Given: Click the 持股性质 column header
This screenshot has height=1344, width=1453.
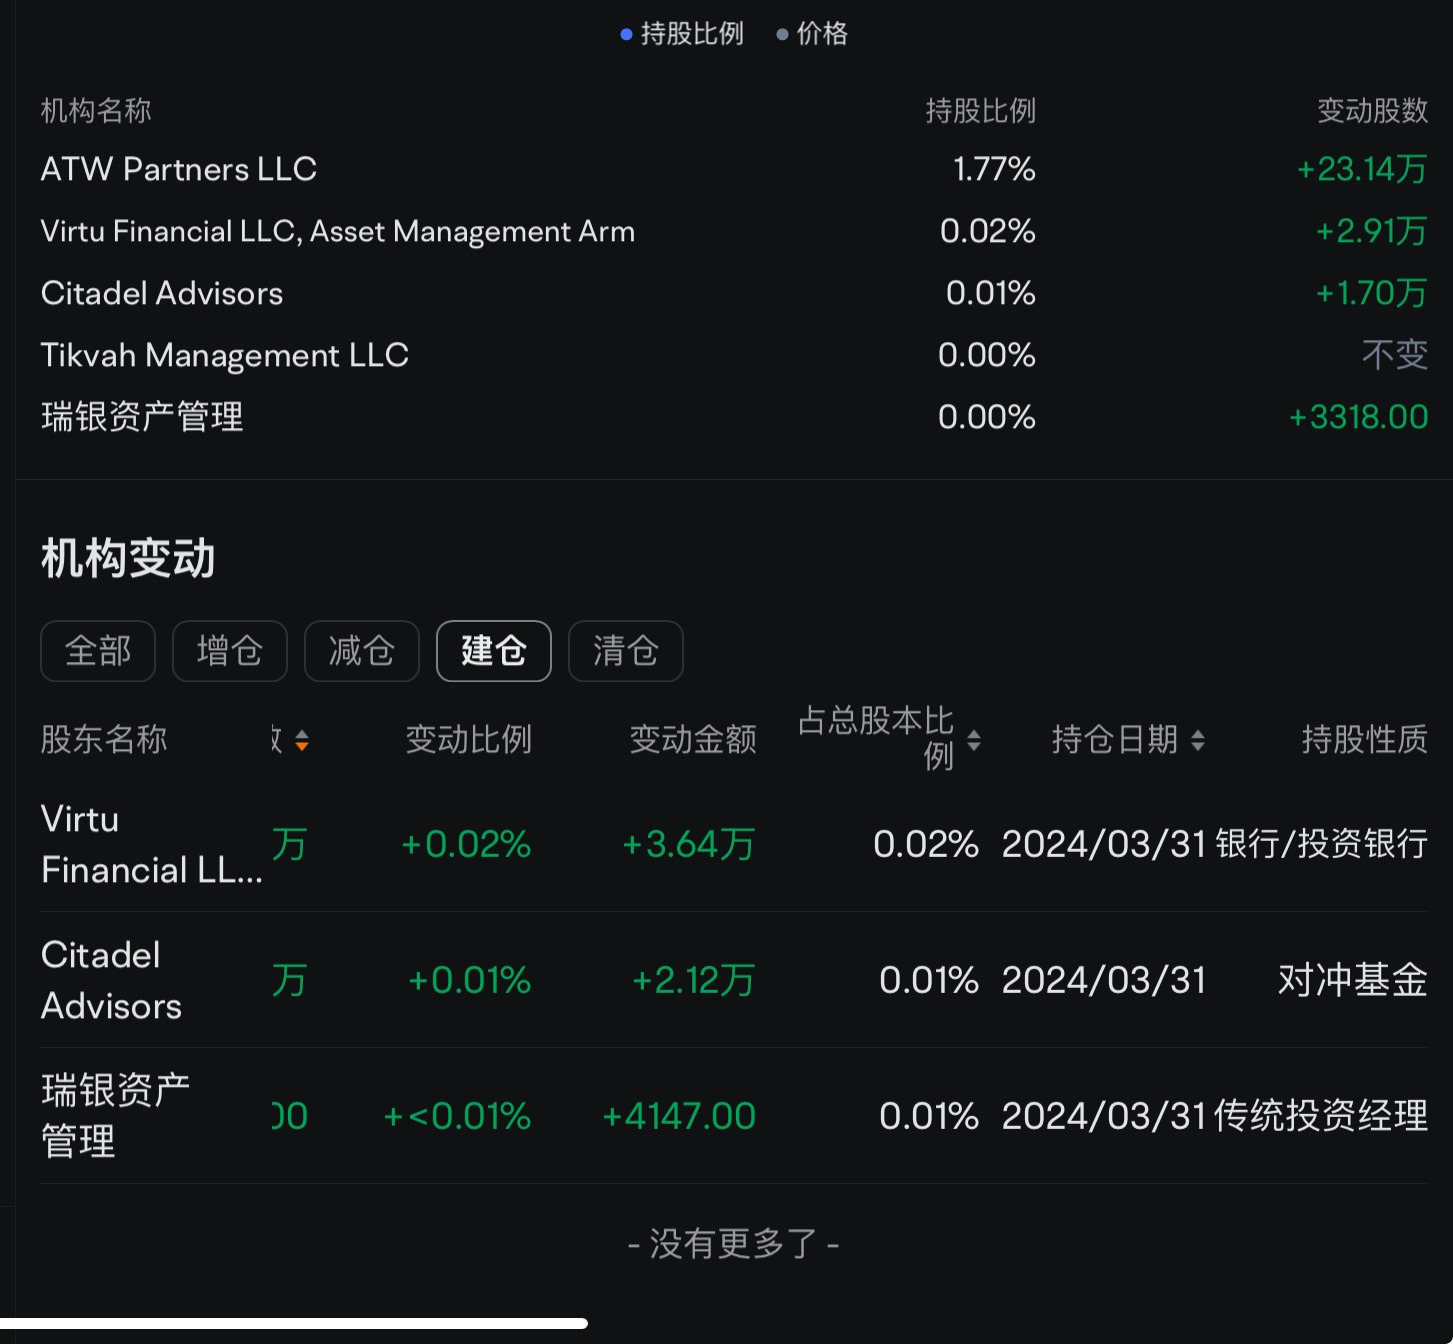Looking at the screenshot, I should (1365, 740).
